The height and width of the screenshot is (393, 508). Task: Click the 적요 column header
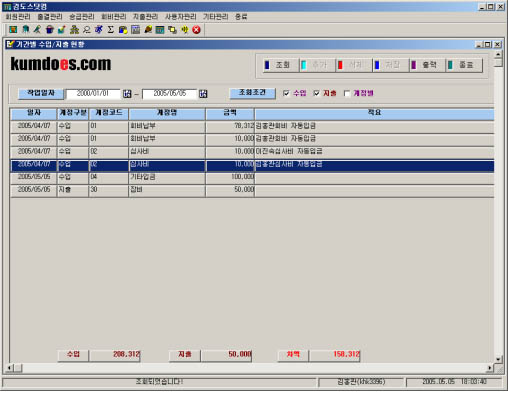click(x=374, y=113)
